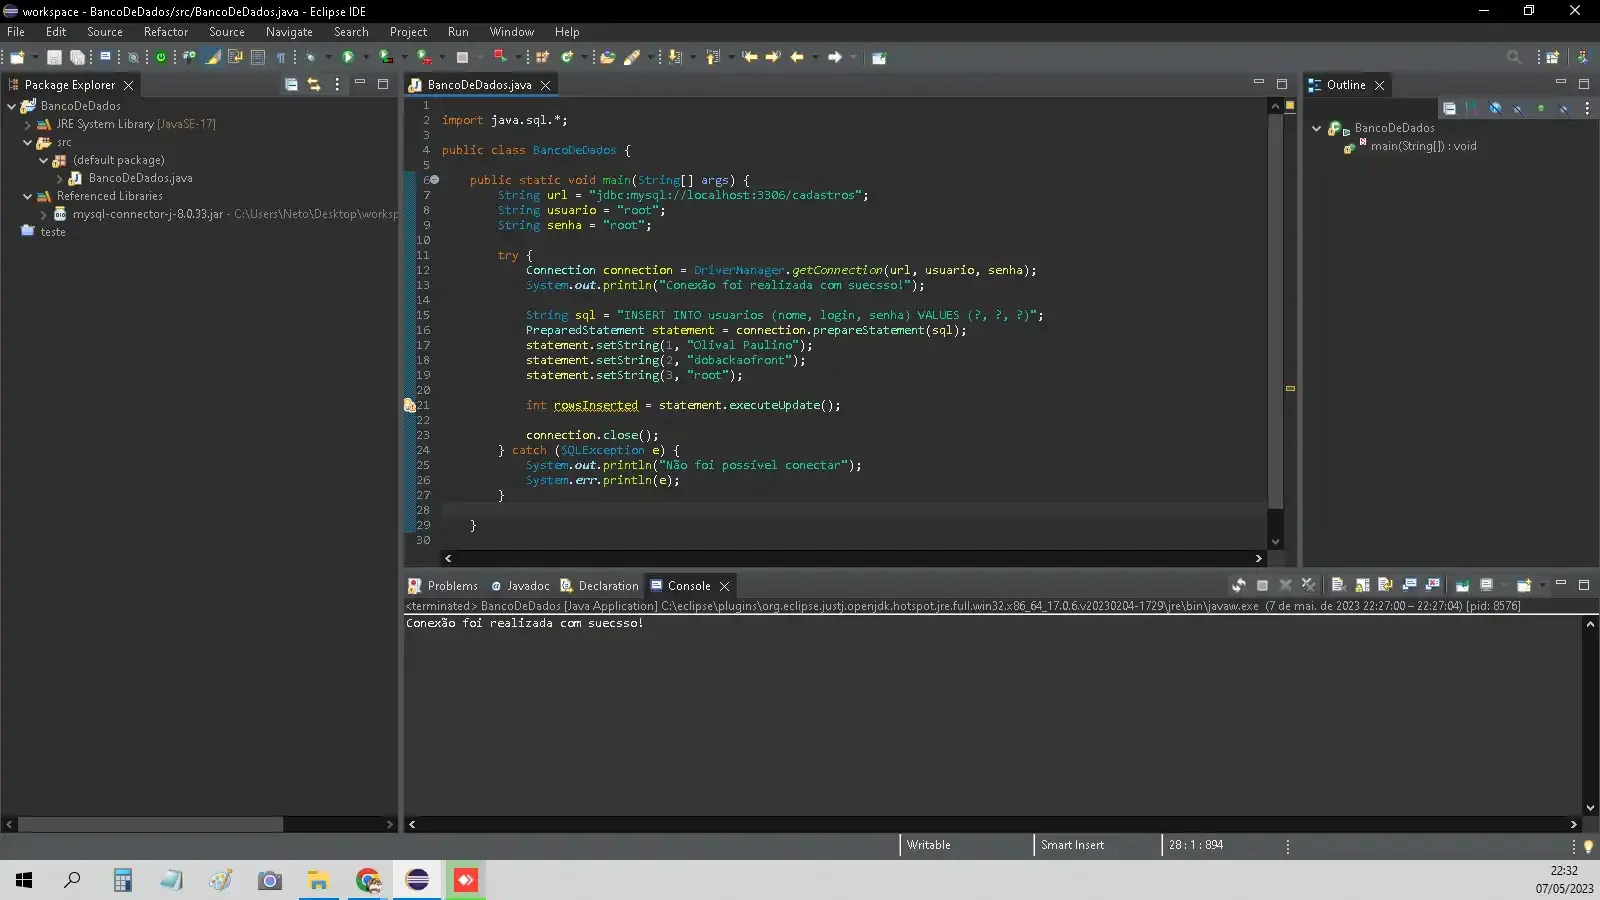Toggle Link with Editor in Package Explorer

(314, 85)
